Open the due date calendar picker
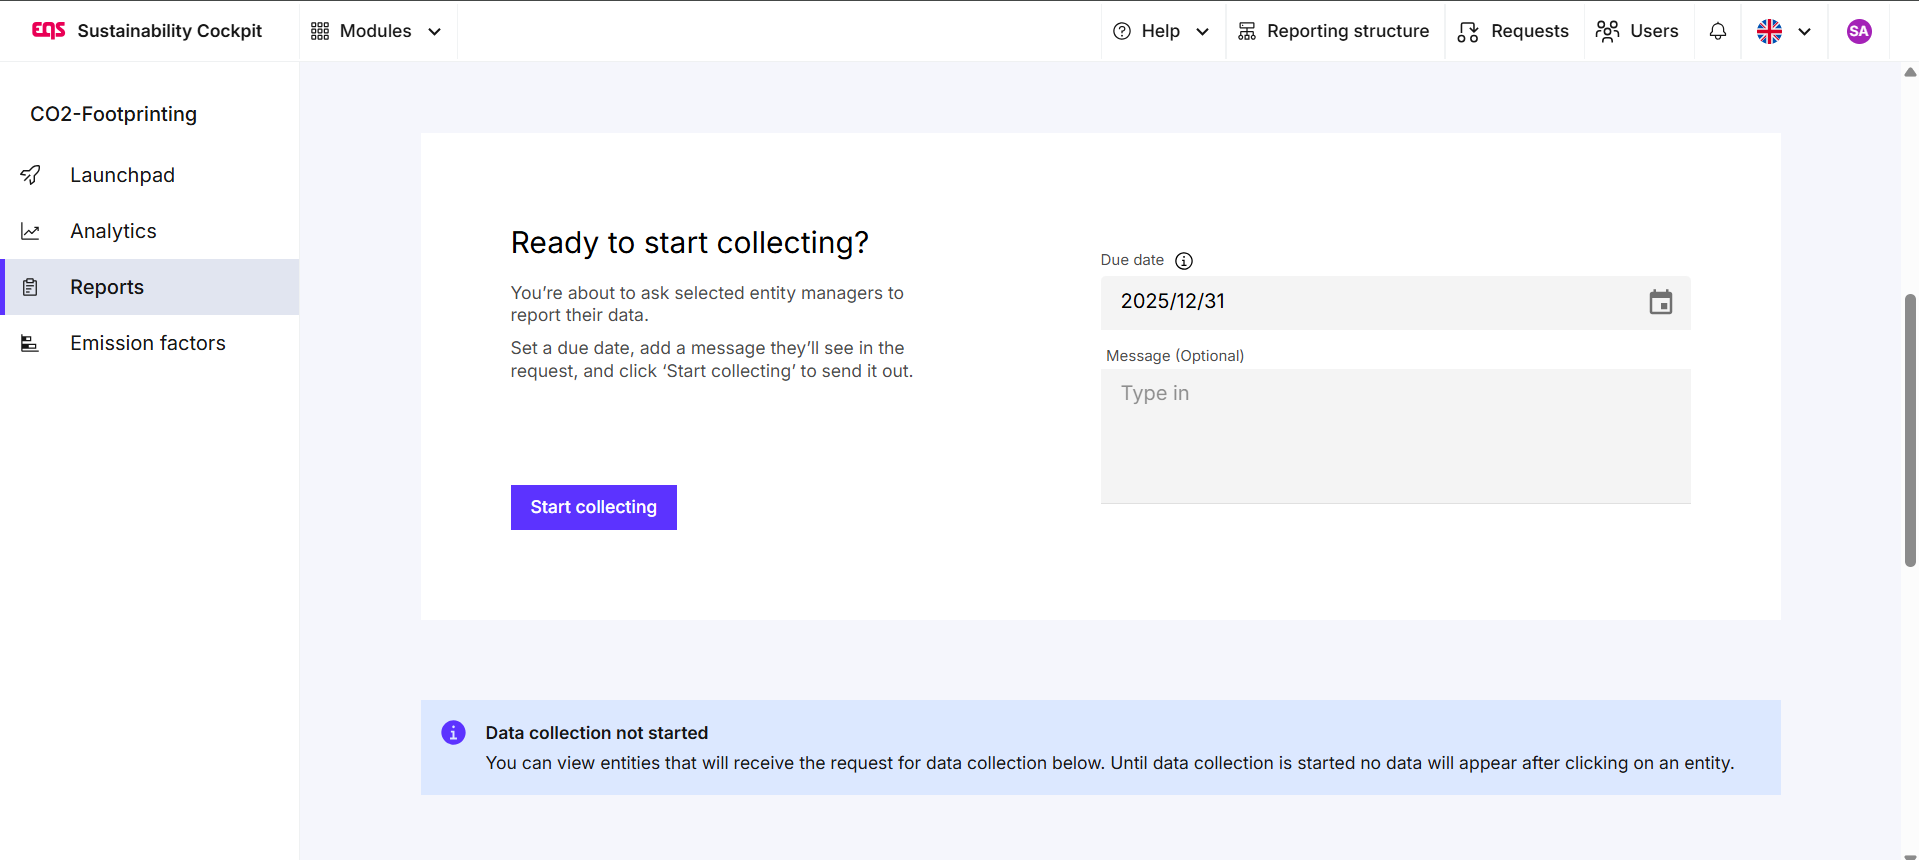Screen dimensions: 1919x860 click(x=1661, y=302)
